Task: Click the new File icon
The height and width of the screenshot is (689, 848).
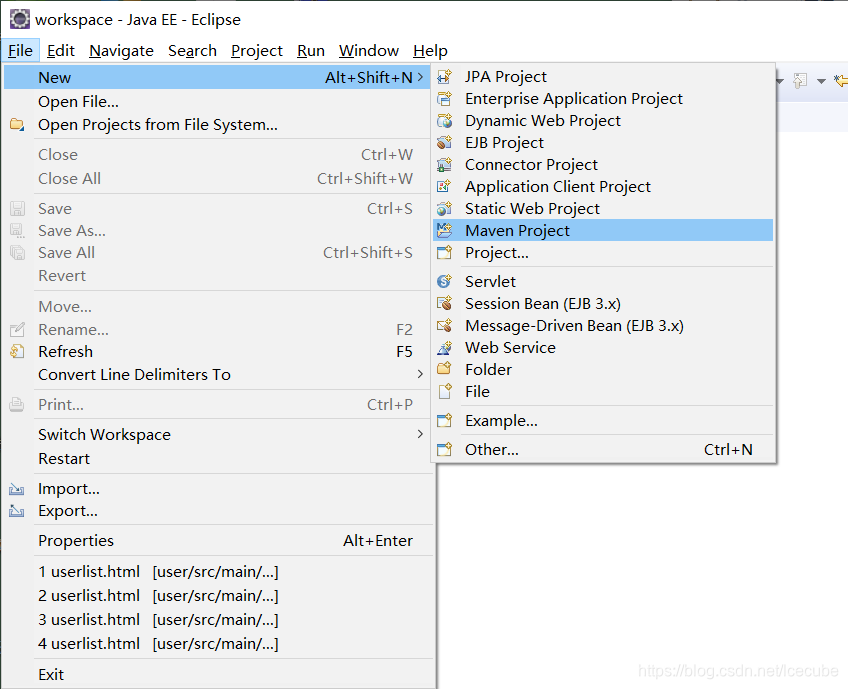Action: click(445, 392)
